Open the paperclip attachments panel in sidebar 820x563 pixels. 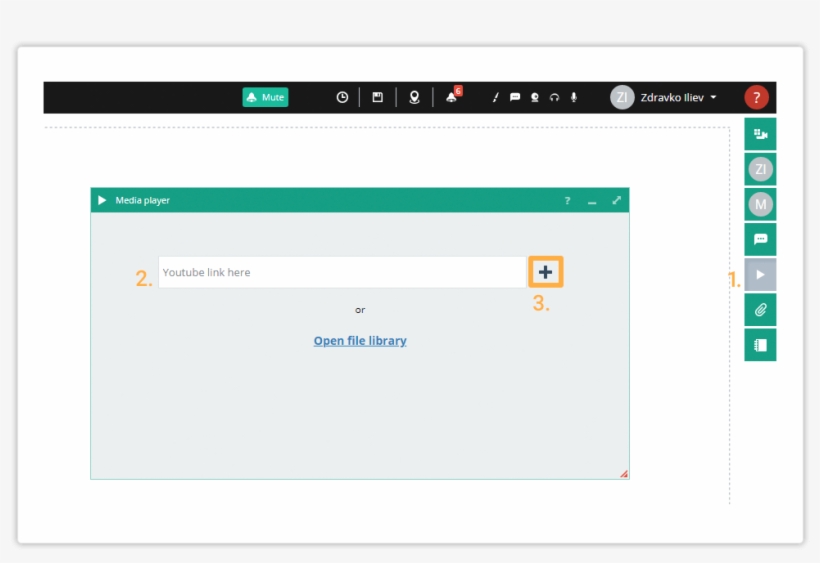760,309
